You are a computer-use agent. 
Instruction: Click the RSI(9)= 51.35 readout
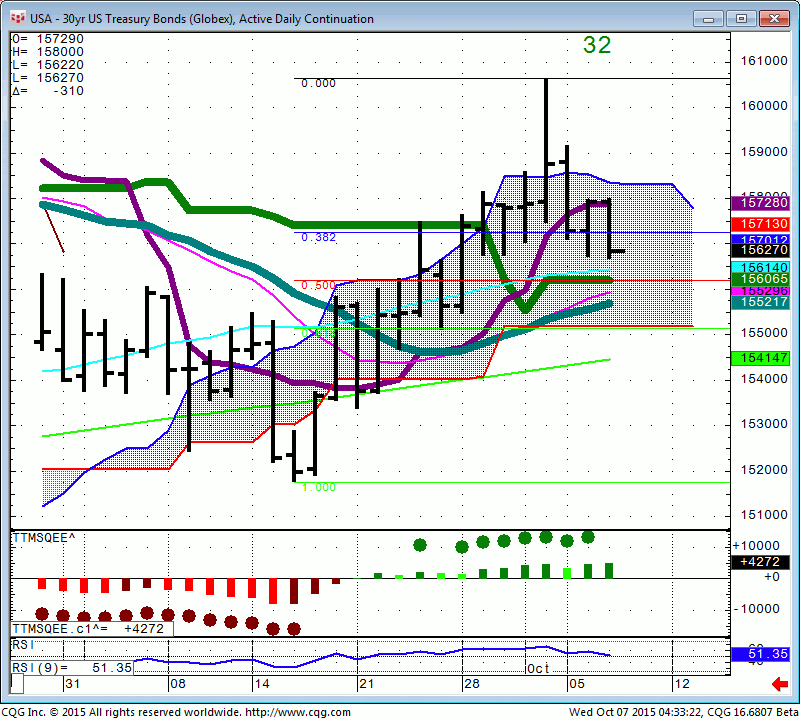click(72, 668)
